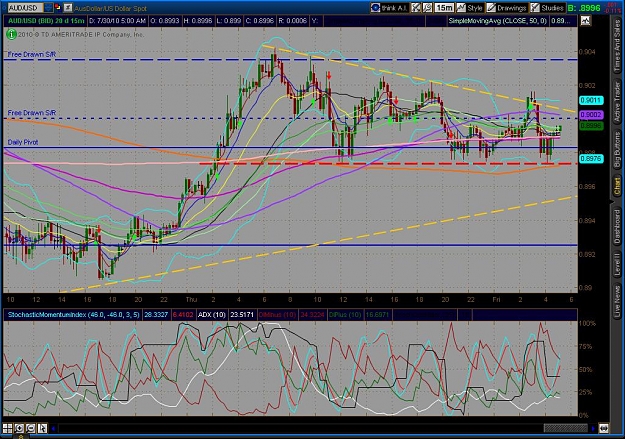Click the symbol actions icon beside AusDollar title
This screenshot has height=439, width=625.
68,7
